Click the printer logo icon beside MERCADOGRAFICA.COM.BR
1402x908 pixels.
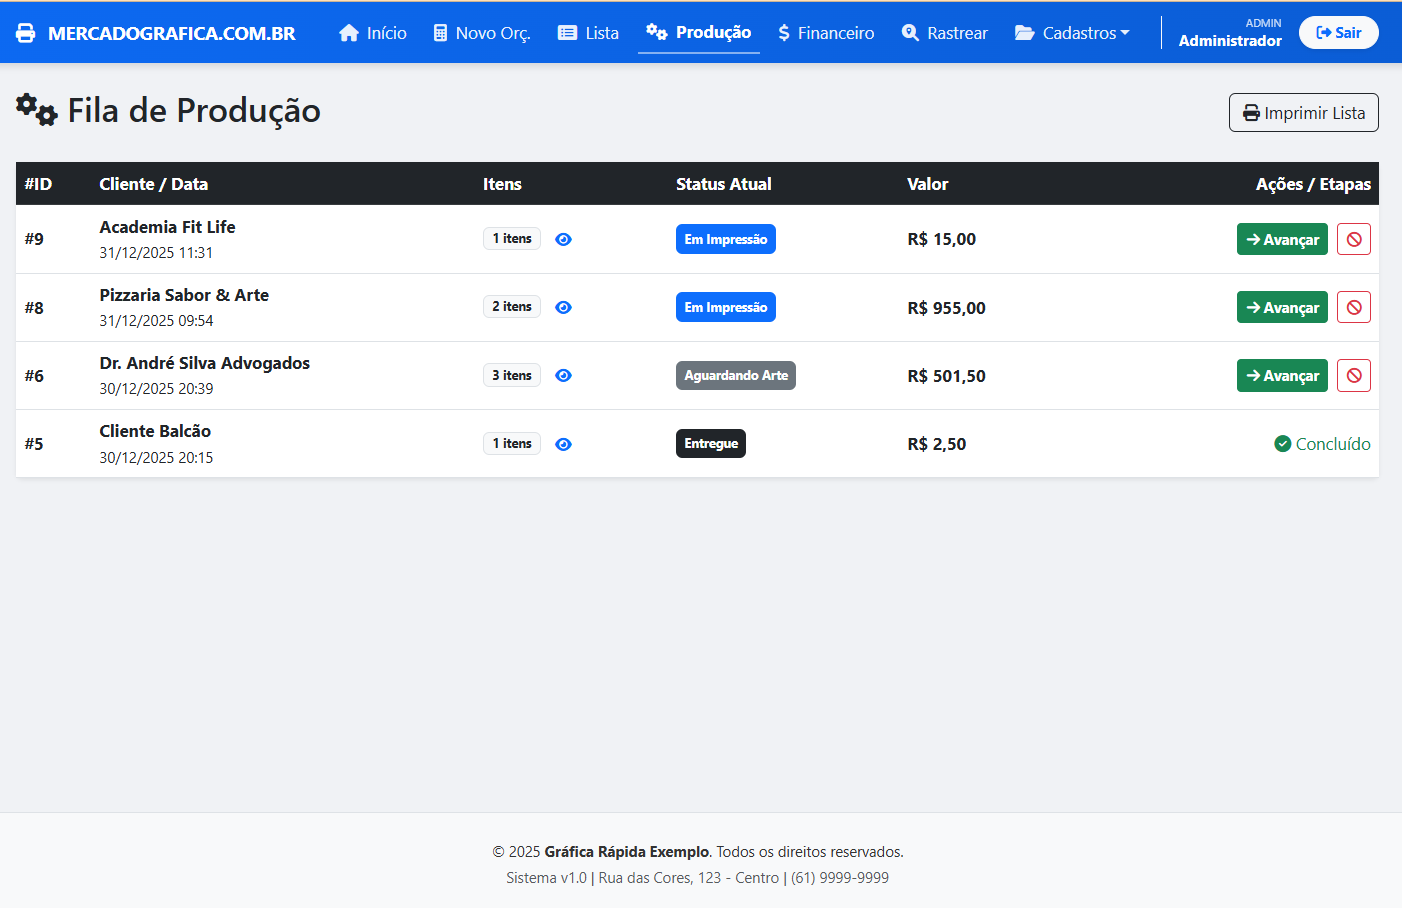26,33
